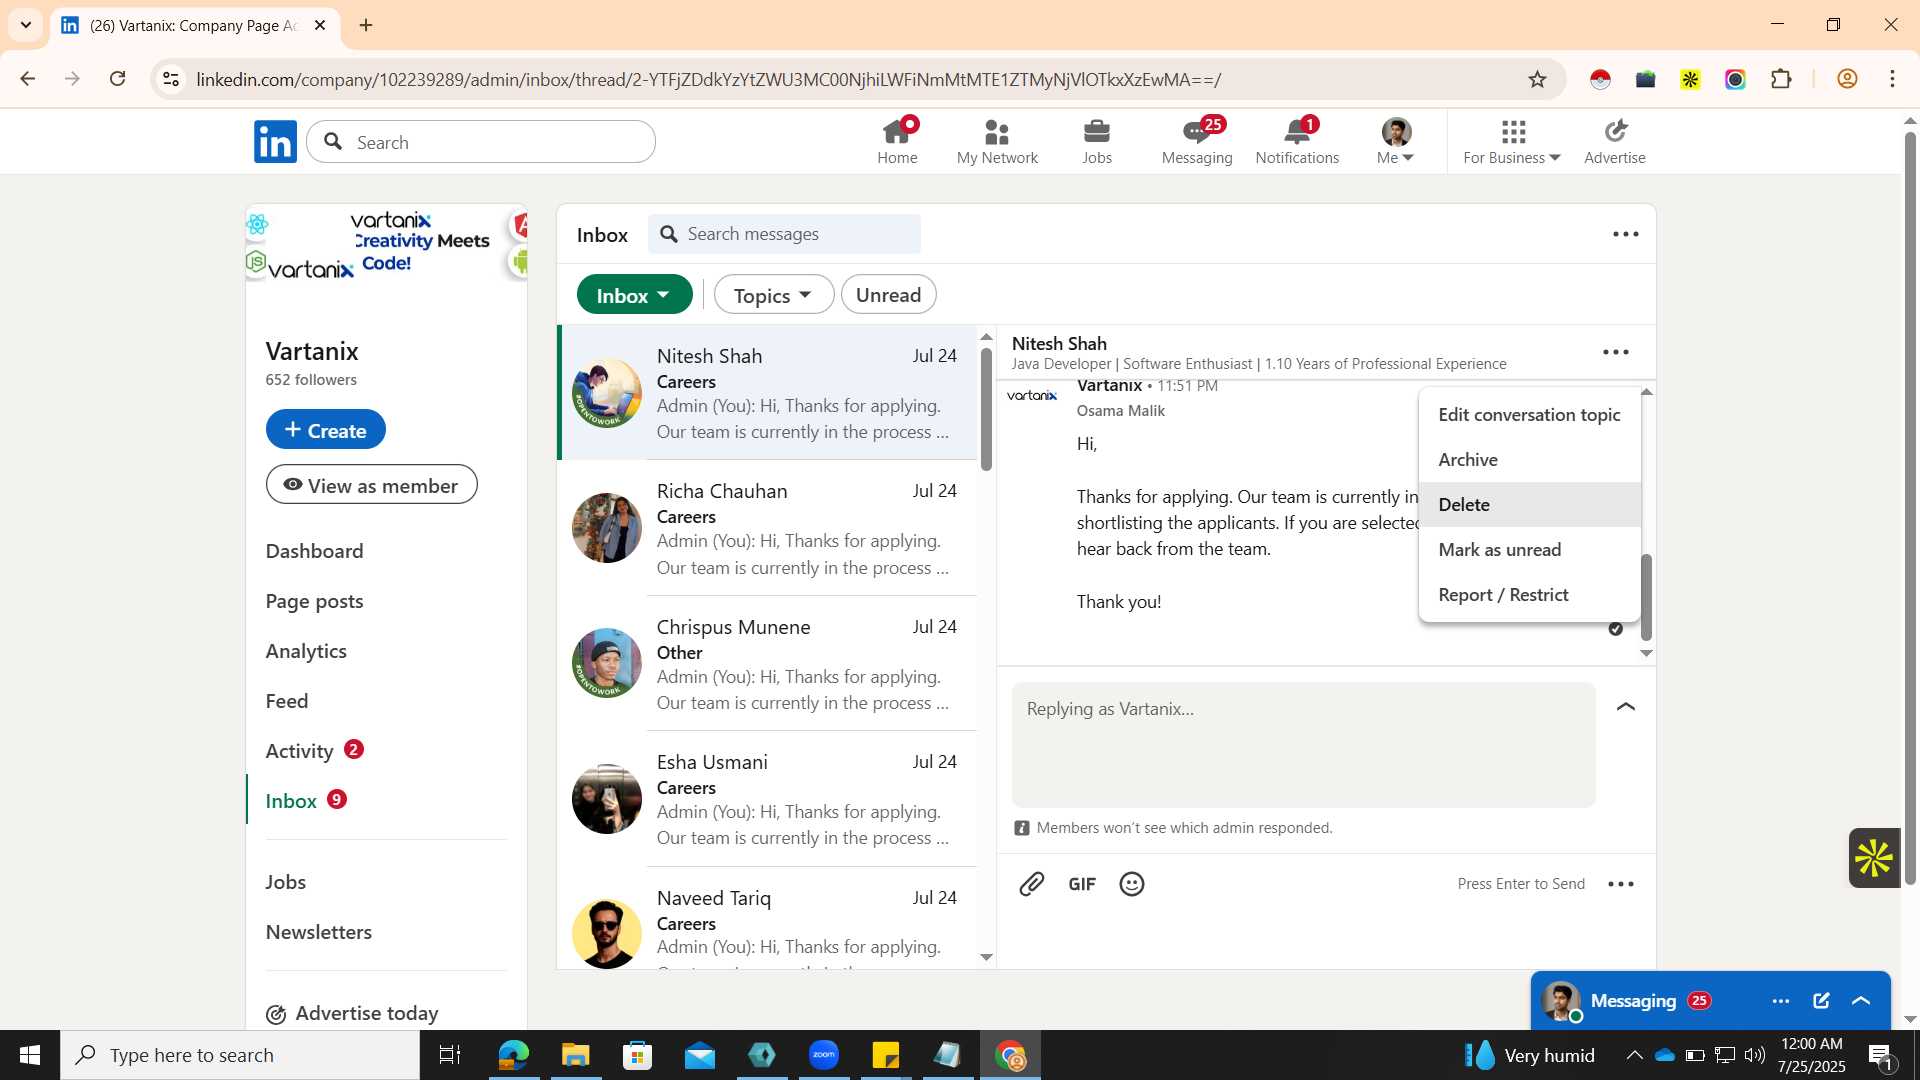Viewport: 1920px width, 1080px height.
Task: Open Activity in the admin sidebar
Action: point(299,751)
